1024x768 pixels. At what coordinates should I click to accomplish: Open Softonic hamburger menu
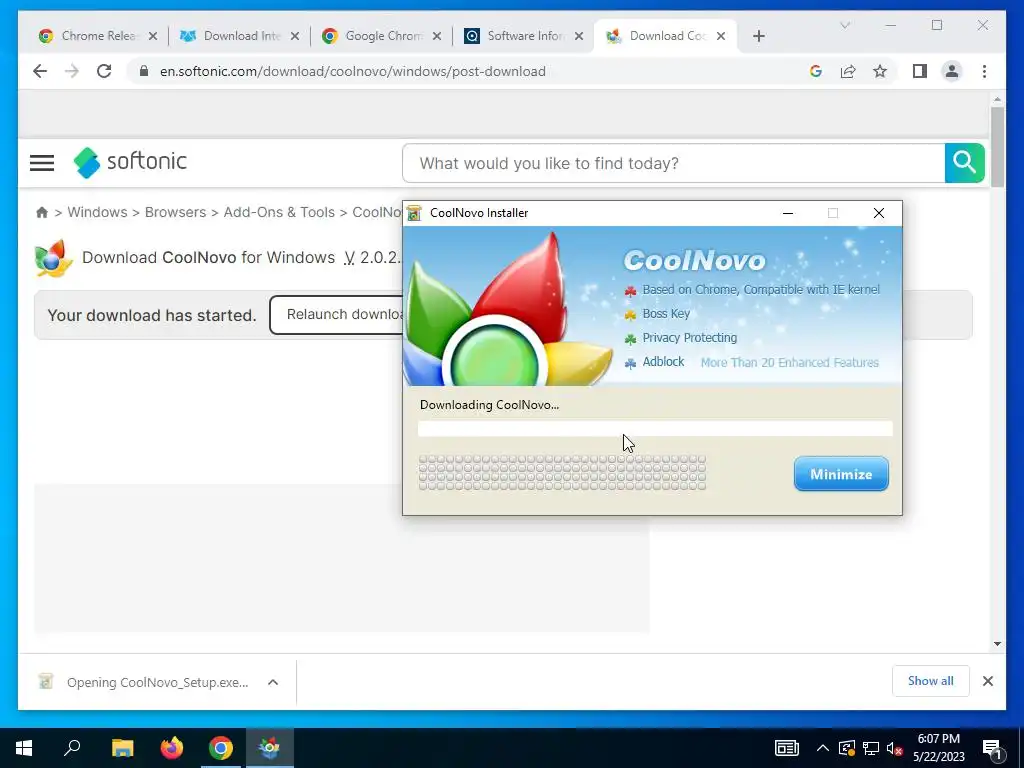42,163
